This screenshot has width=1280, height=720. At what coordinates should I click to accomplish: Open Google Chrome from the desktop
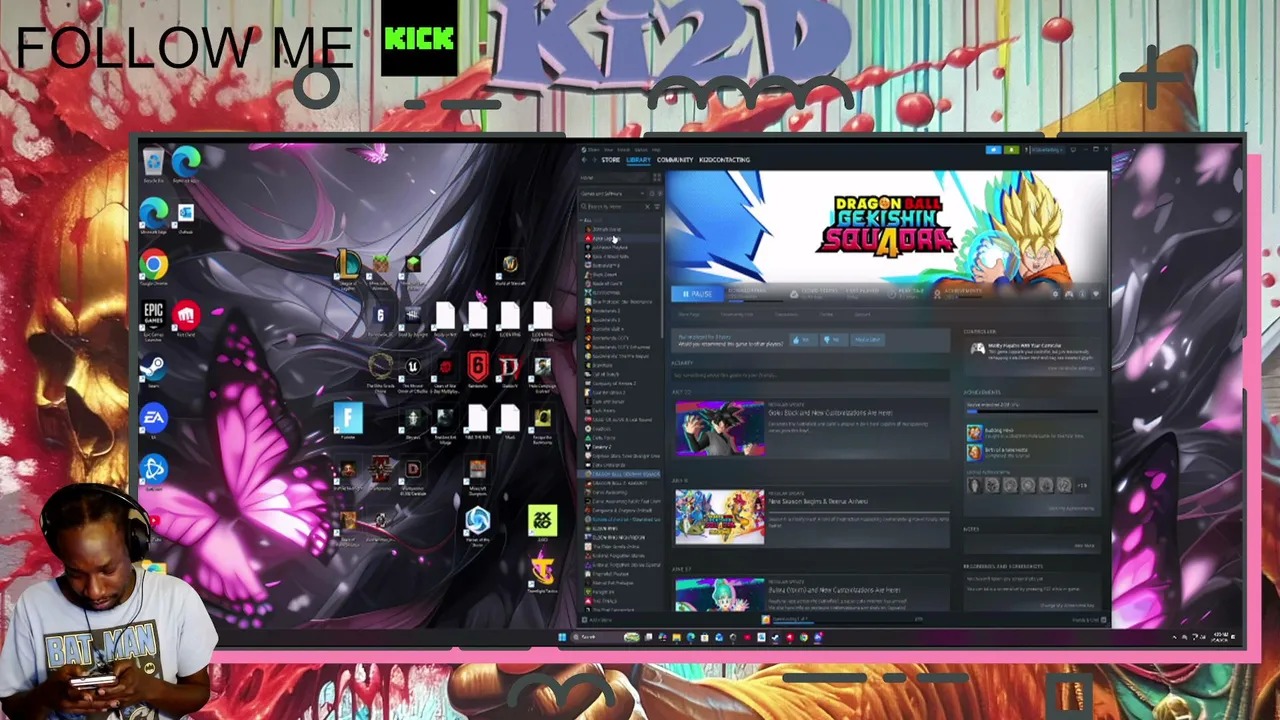(x=153, y=269)
